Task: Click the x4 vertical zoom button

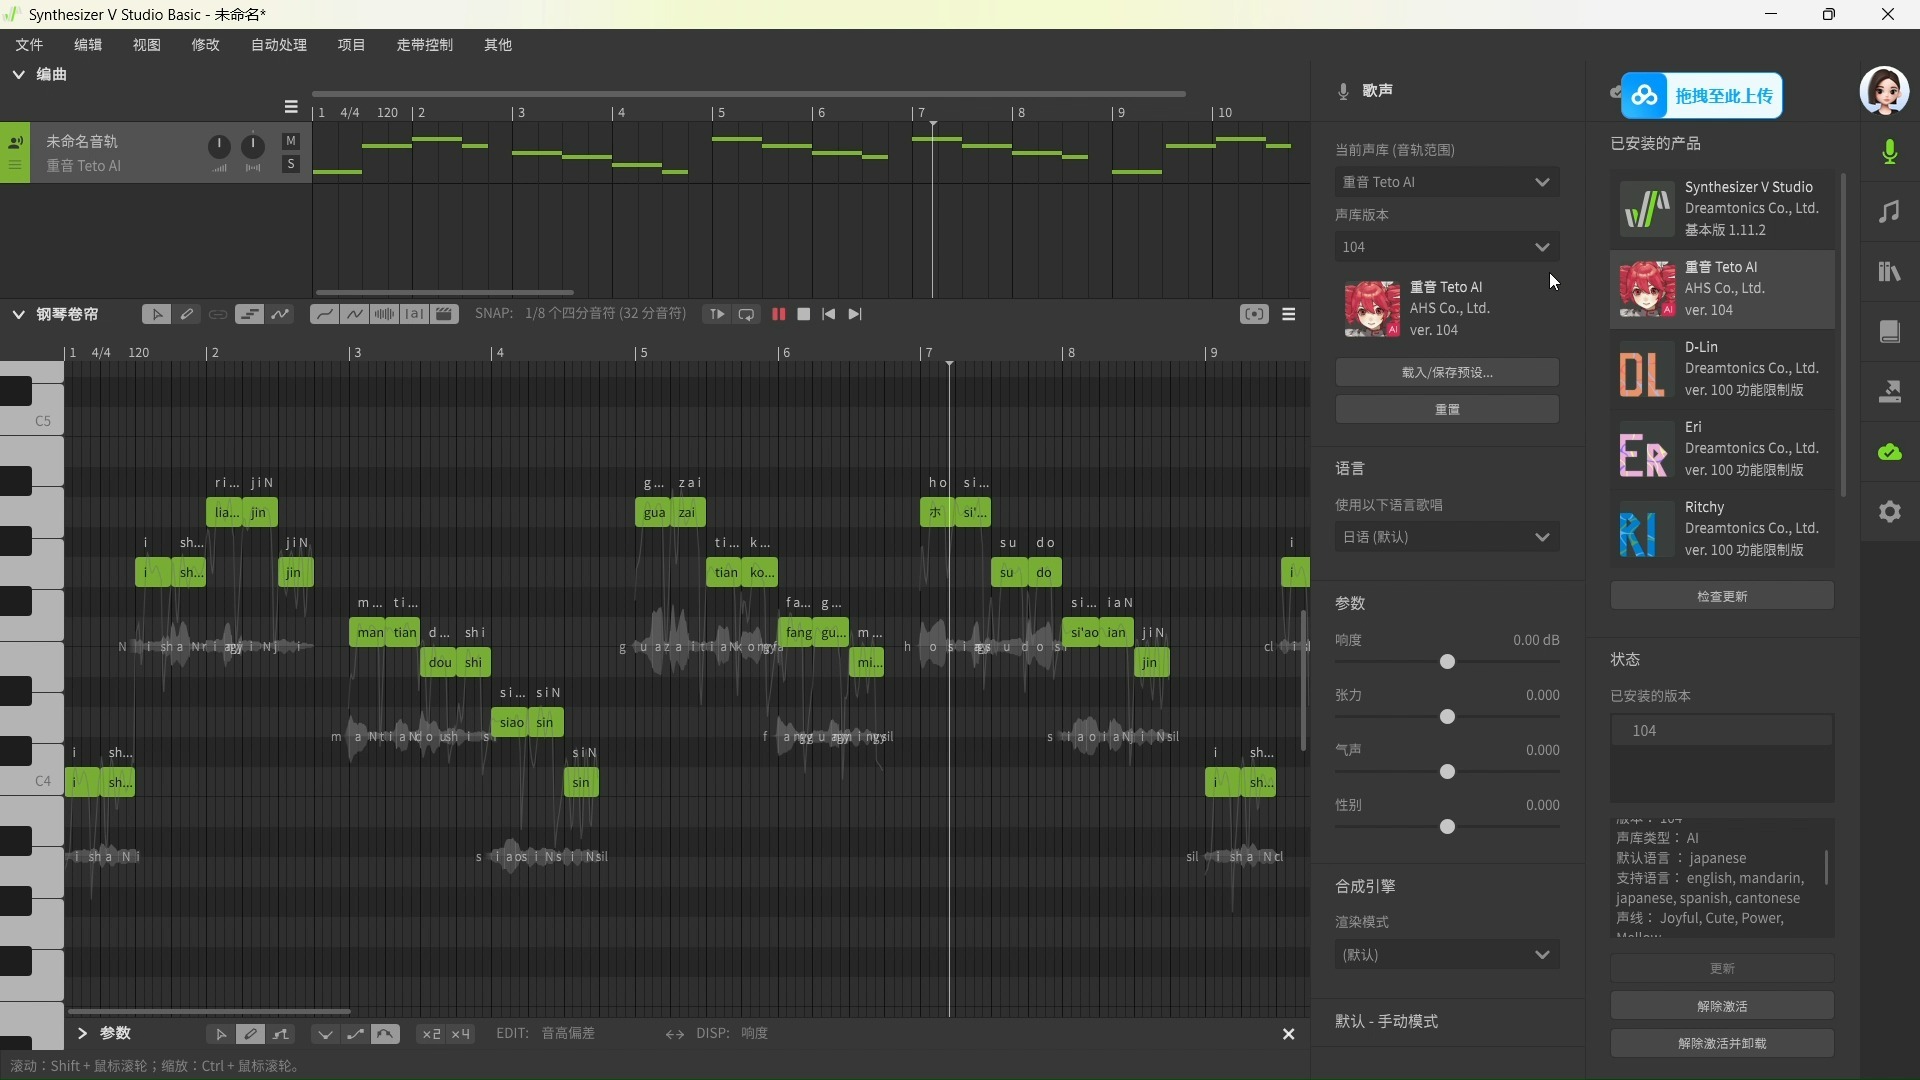Action: pyautogui.click(x=461, y=1034)
